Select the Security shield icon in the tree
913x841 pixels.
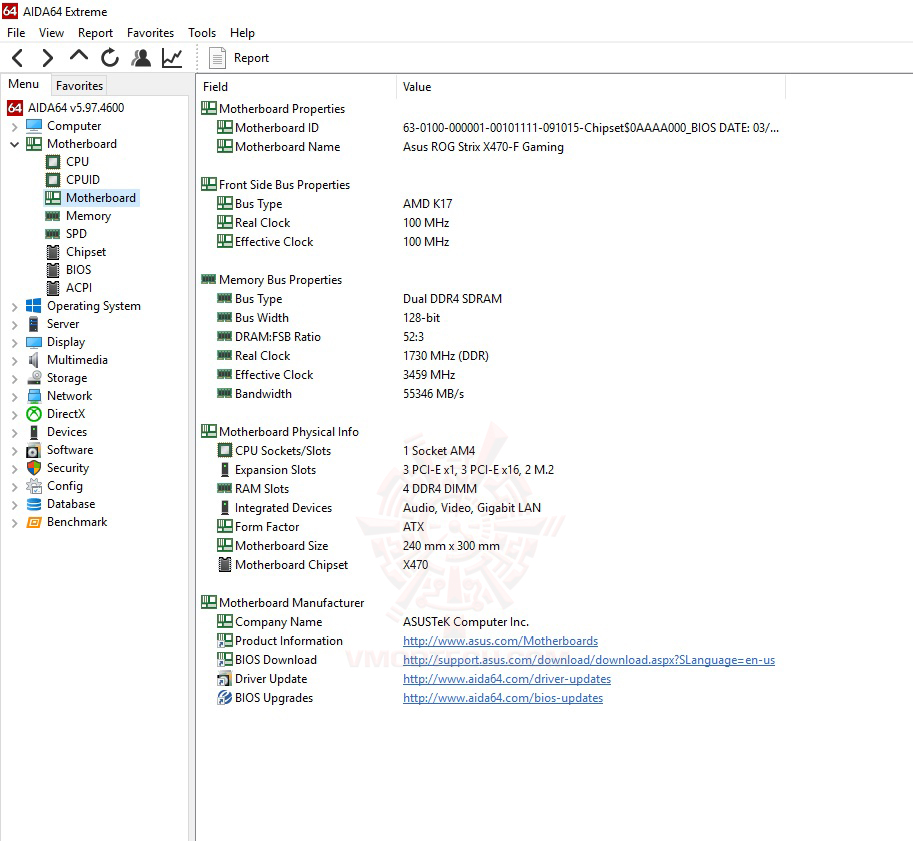tap(34, 468)
